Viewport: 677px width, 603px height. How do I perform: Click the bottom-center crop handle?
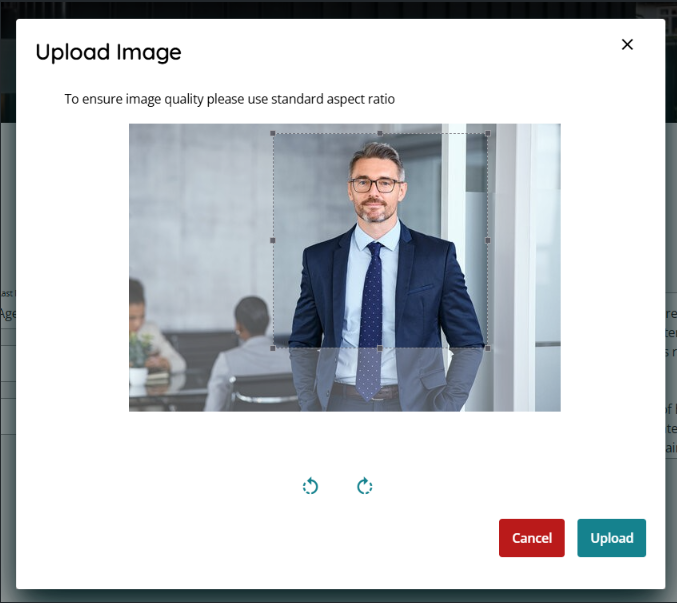tap(380, 348)
